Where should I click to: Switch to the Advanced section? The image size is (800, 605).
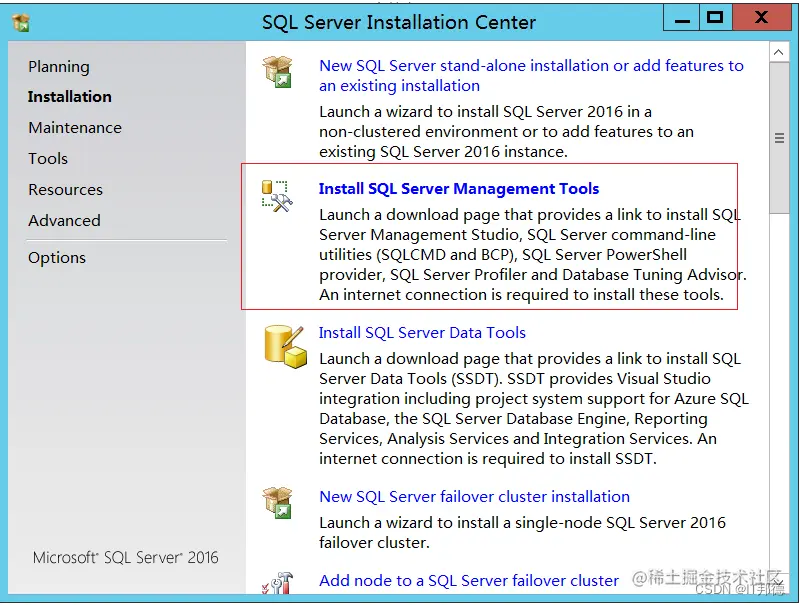click(64, 221)
